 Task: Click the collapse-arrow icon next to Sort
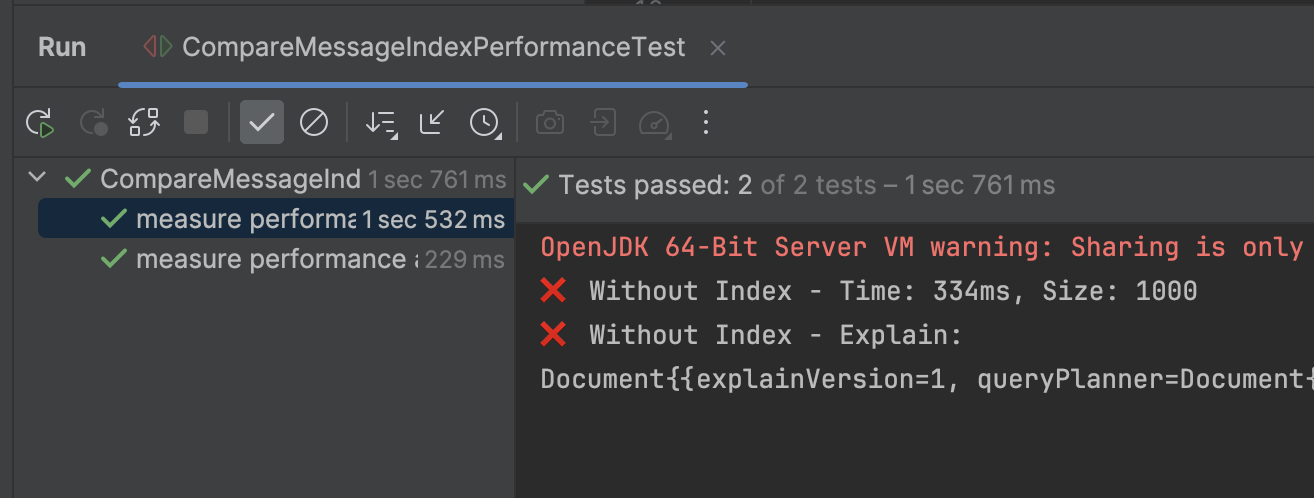coord(432,123)
